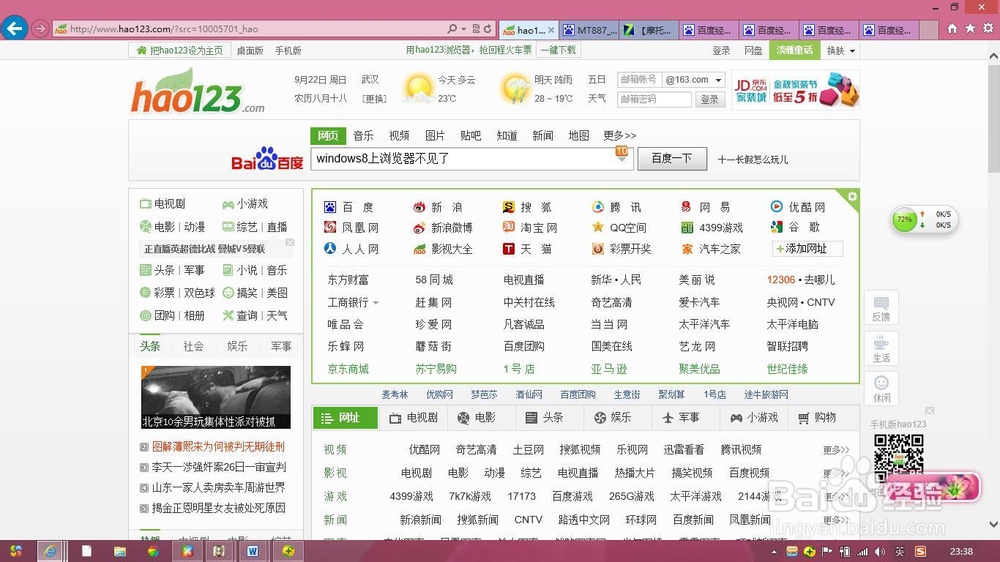Close the 正直播 promo banner

point(290,242)
